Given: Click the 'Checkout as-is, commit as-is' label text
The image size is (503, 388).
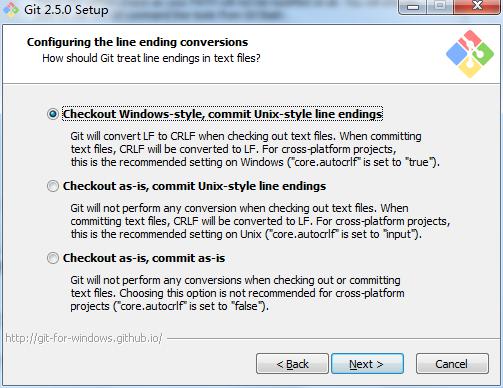Looking at the screenshot, I should tap(144, 258).
